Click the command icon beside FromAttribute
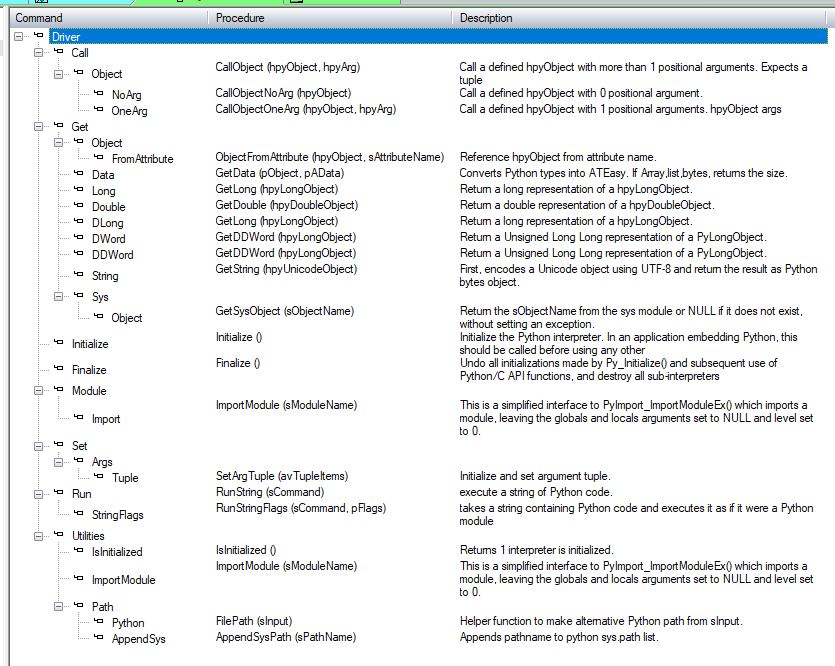This screenshot has width=835, height=666. click(x=99, y=157)
